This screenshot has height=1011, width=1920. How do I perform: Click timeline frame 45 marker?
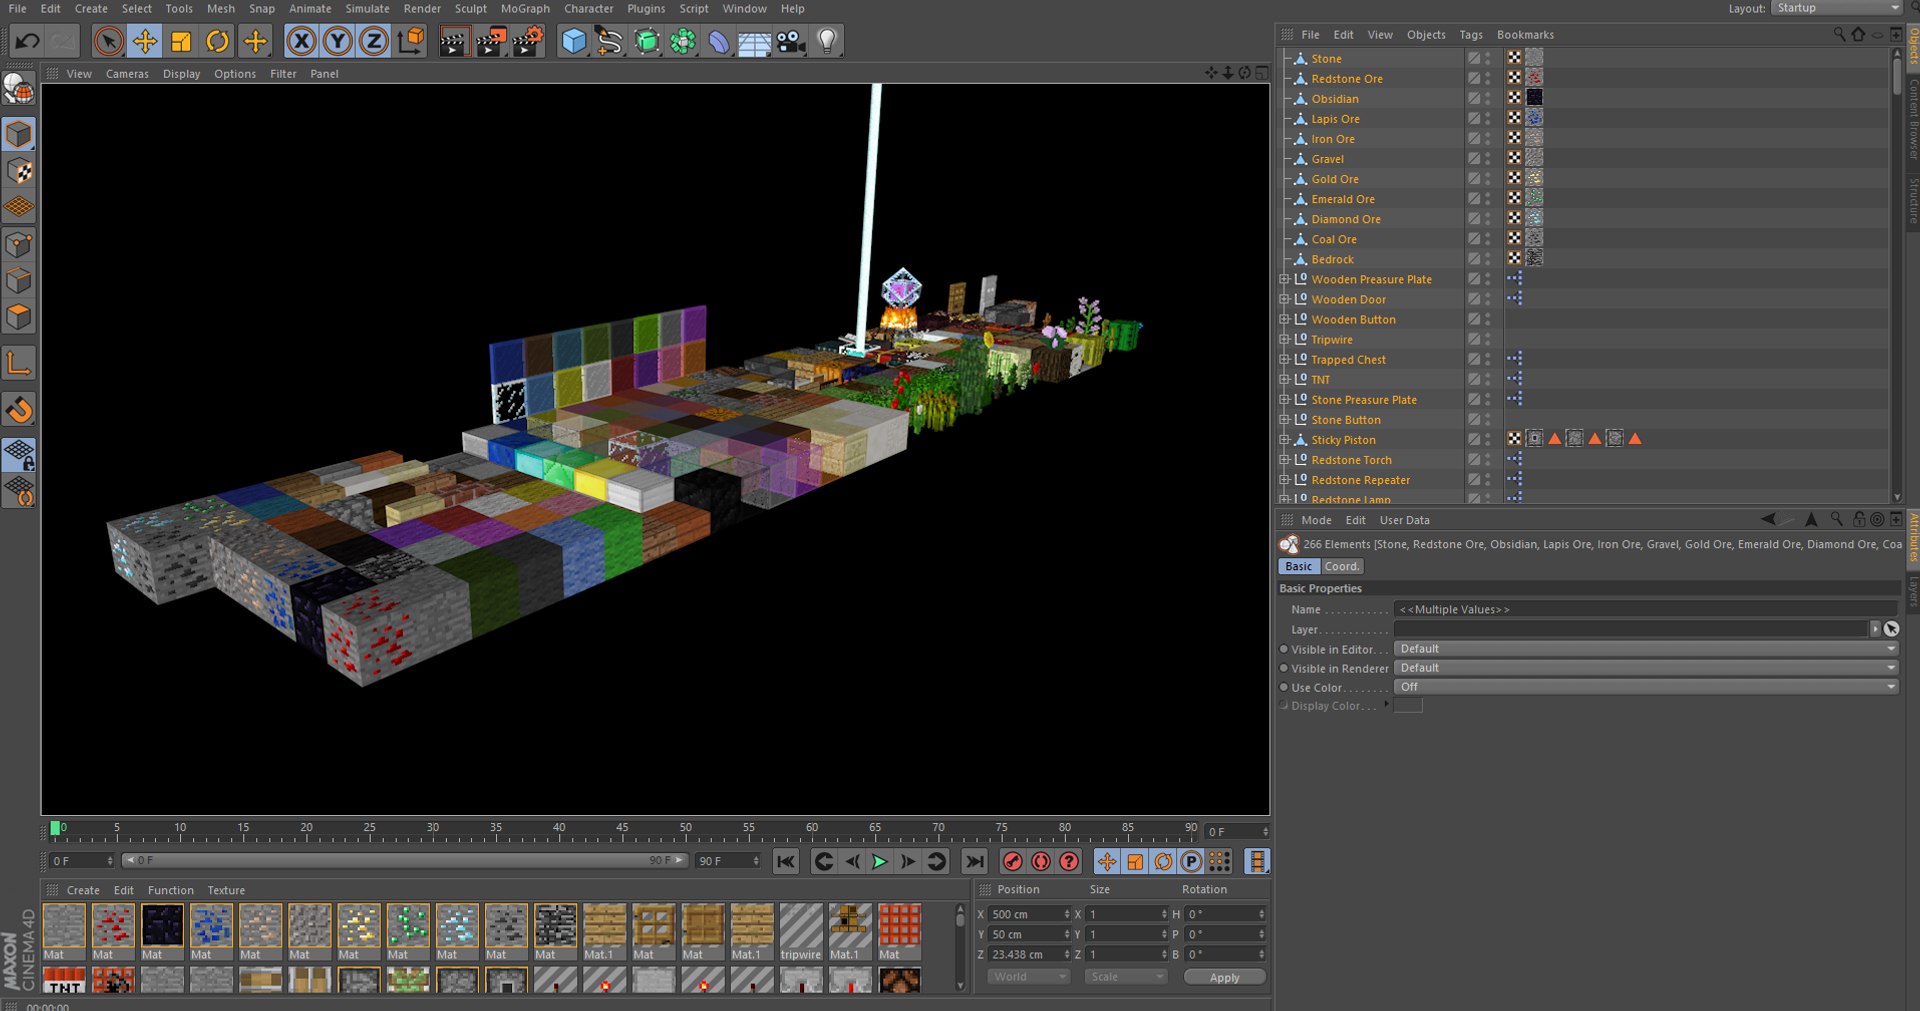pyautogui.click(x=622, y=828)
